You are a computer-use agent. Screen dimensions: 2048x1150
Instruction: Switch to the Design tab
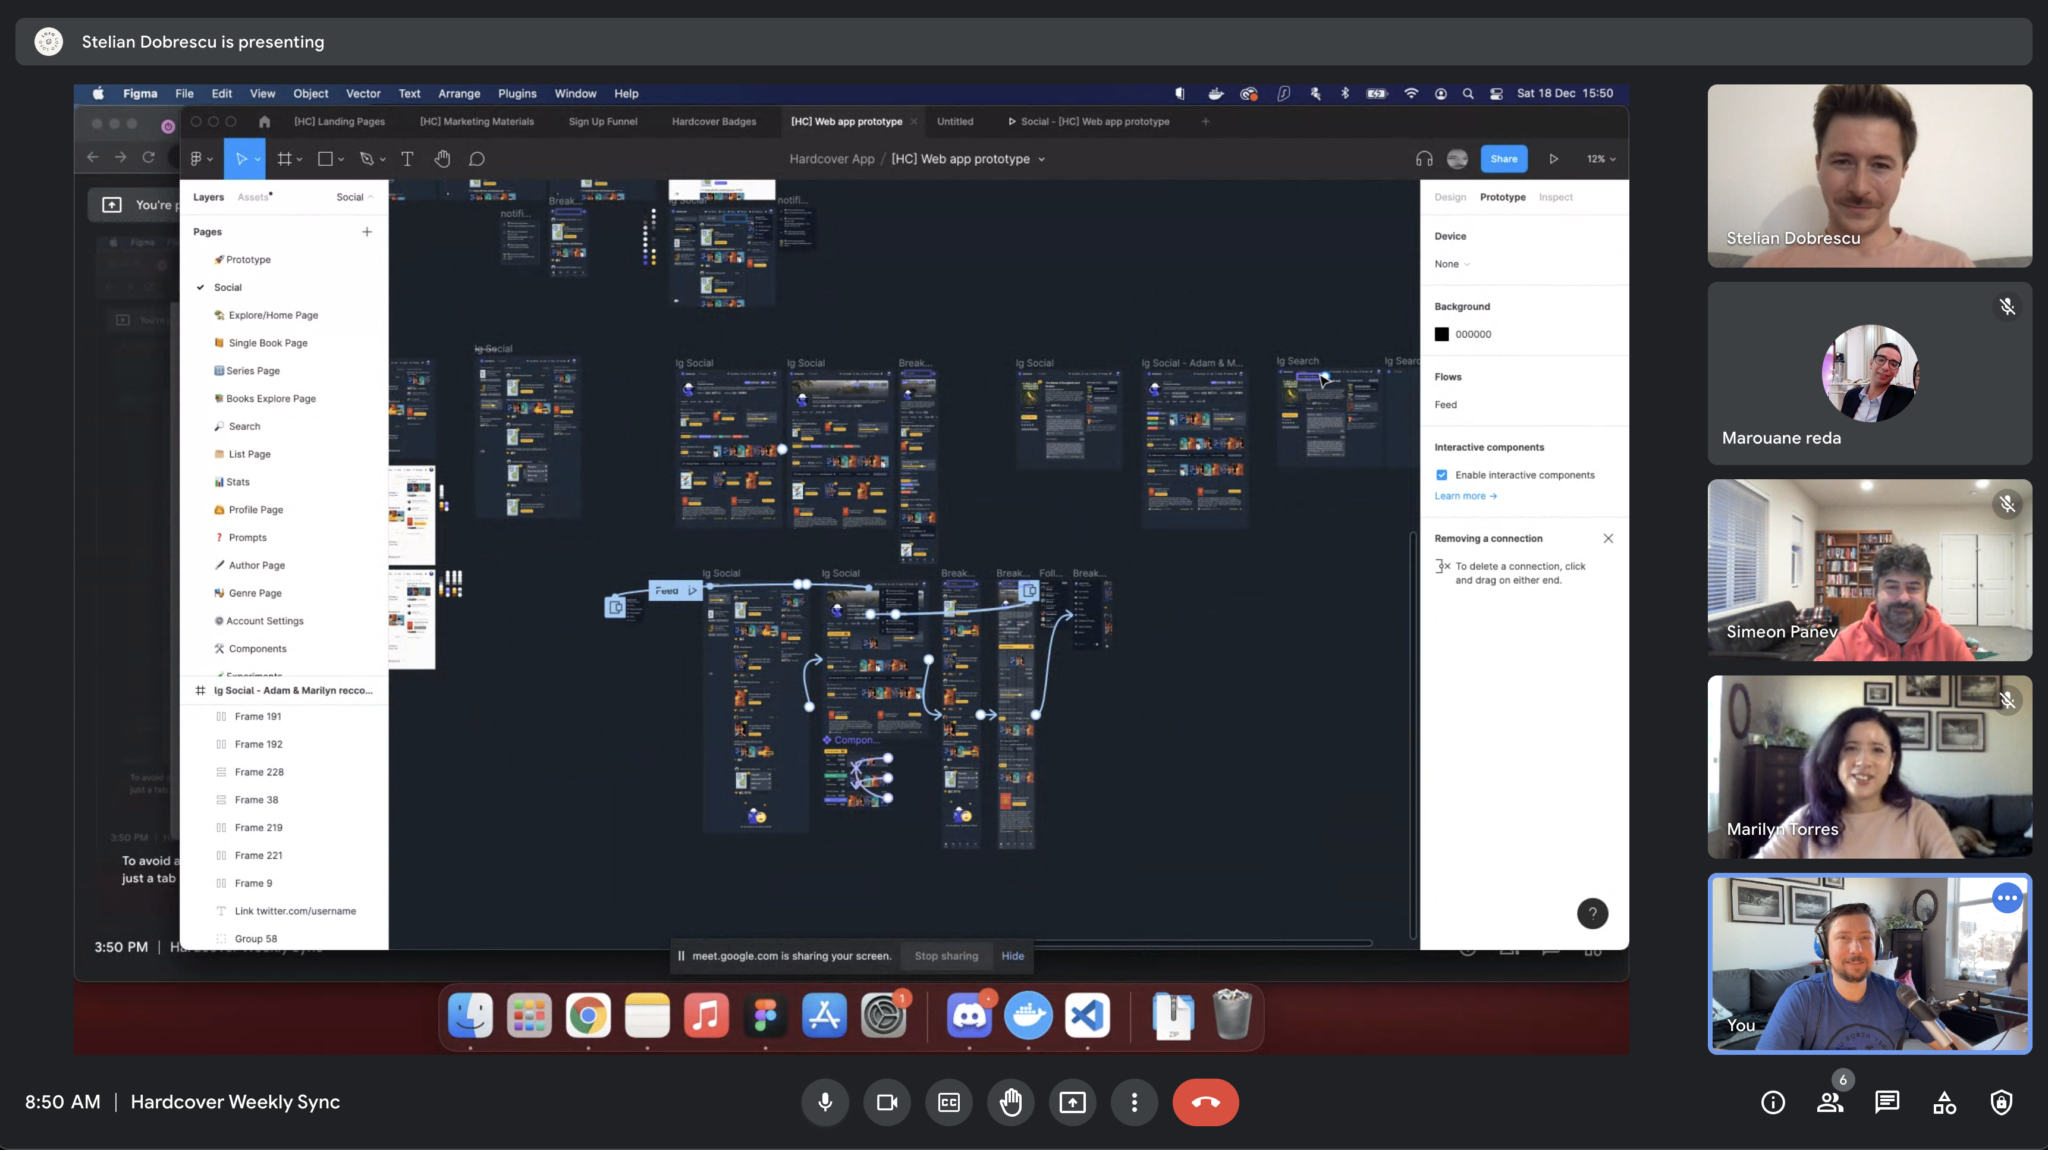point(1450,197)
